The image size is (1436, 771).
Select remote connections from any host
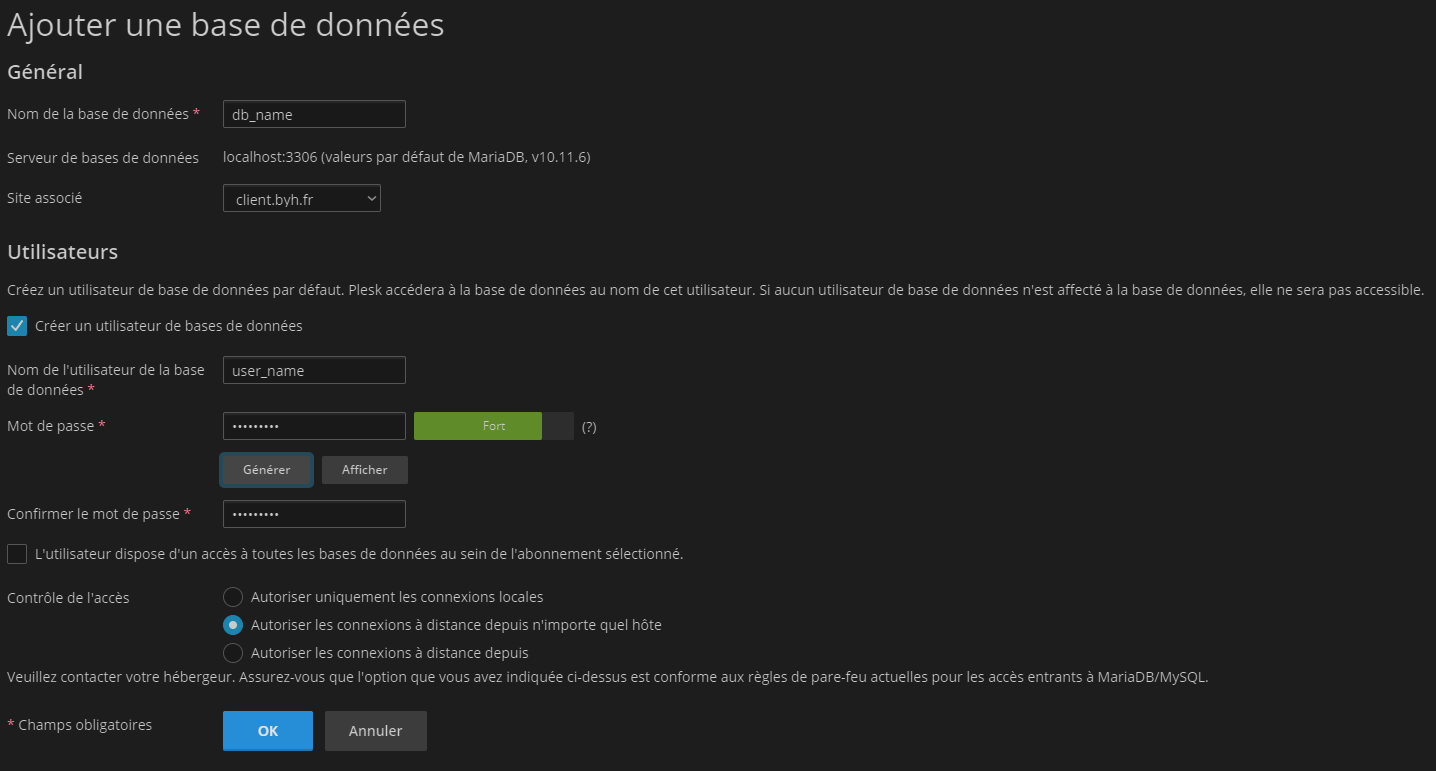pos(232,624)
